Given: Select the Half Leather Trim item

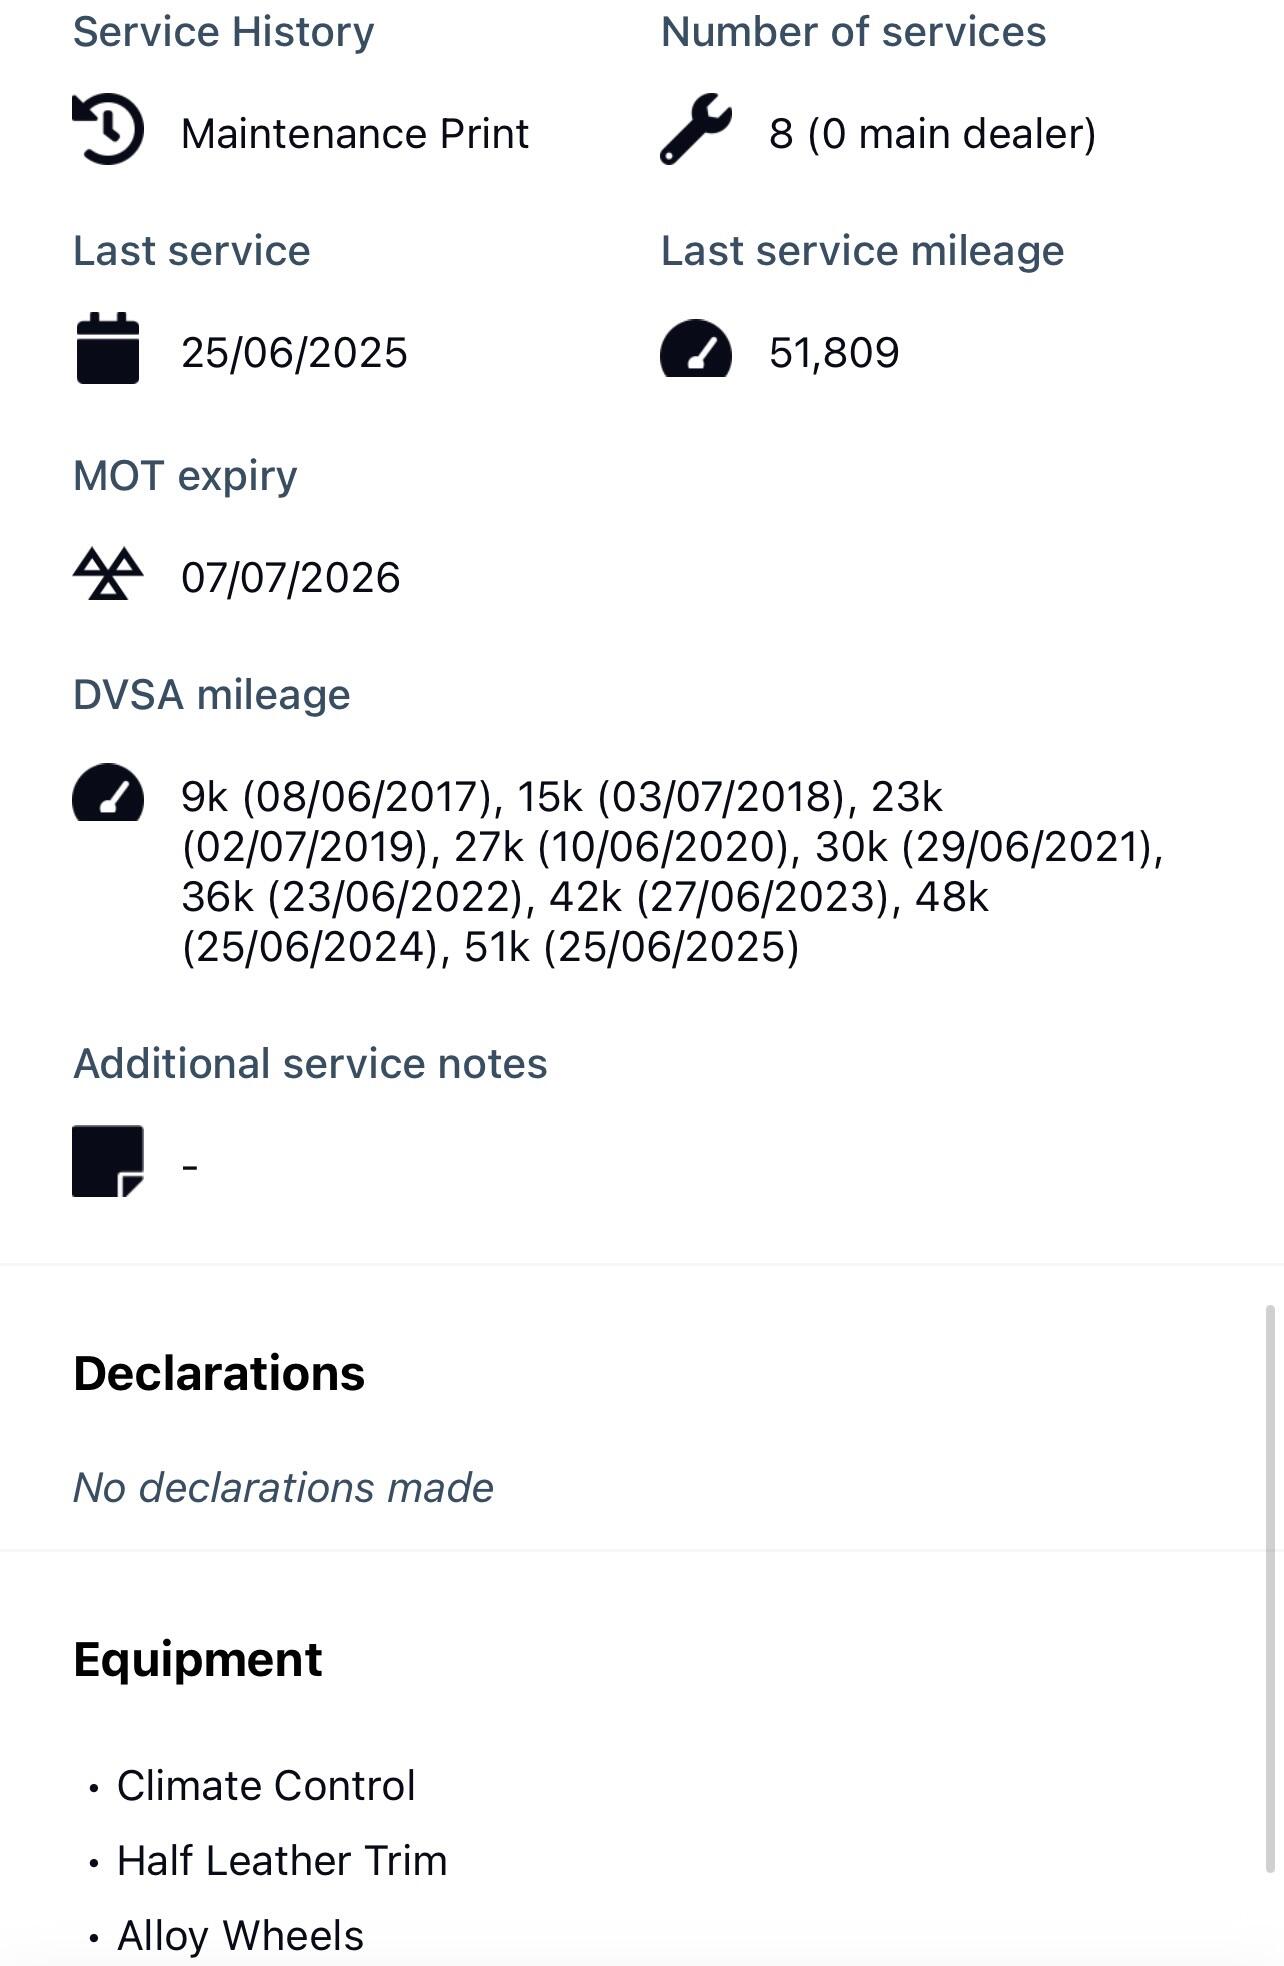Looking at the screenshot, I should pyautogui.click(x=282, y=1861).
